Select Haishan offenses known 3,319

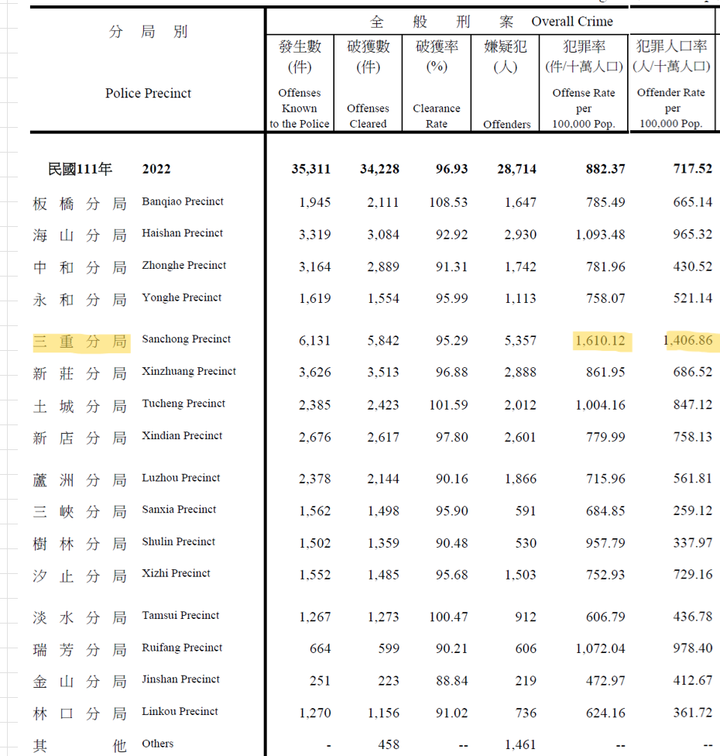[x=314, y=235]
